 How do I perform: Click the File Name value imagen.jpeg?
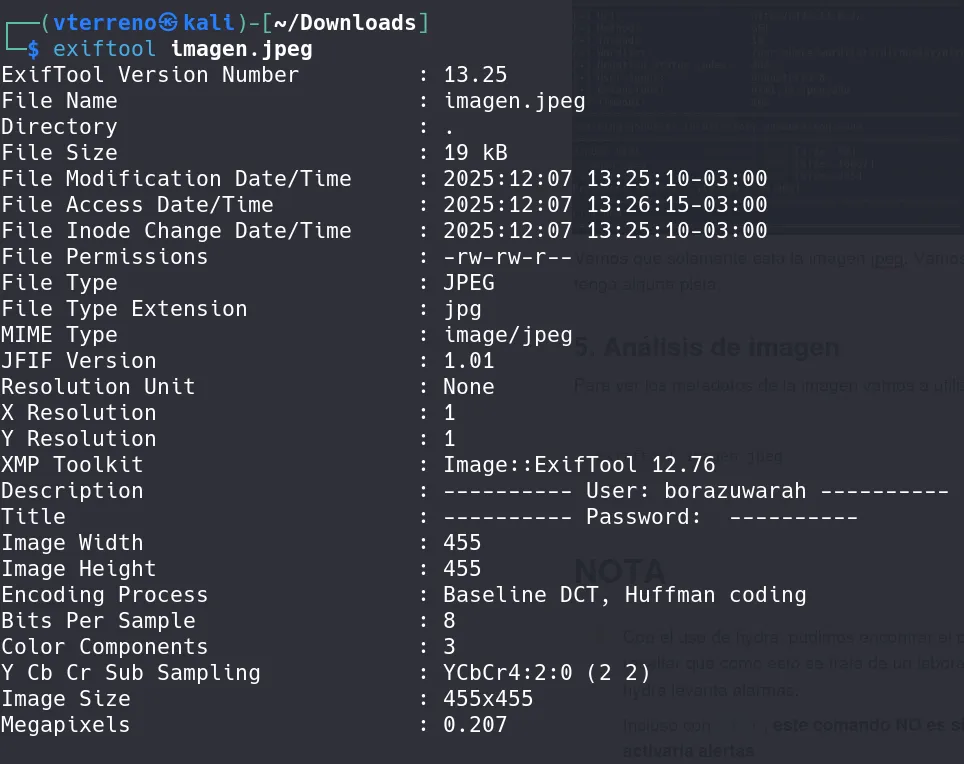click(x=514, y=101)
